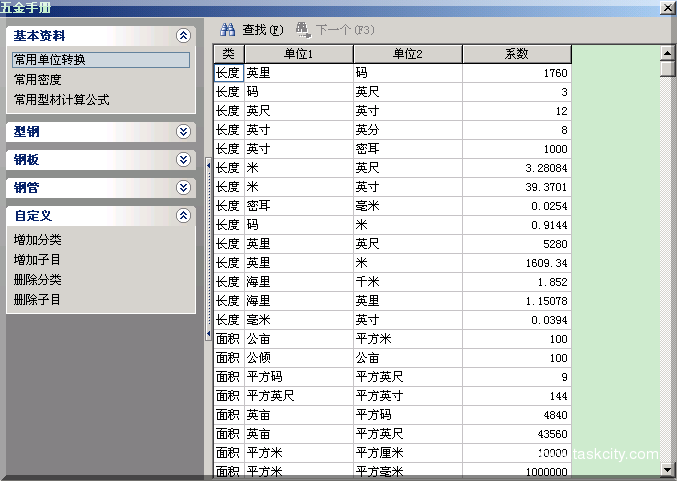Click 增加子目 to add a sub-item

click(38, 260)
